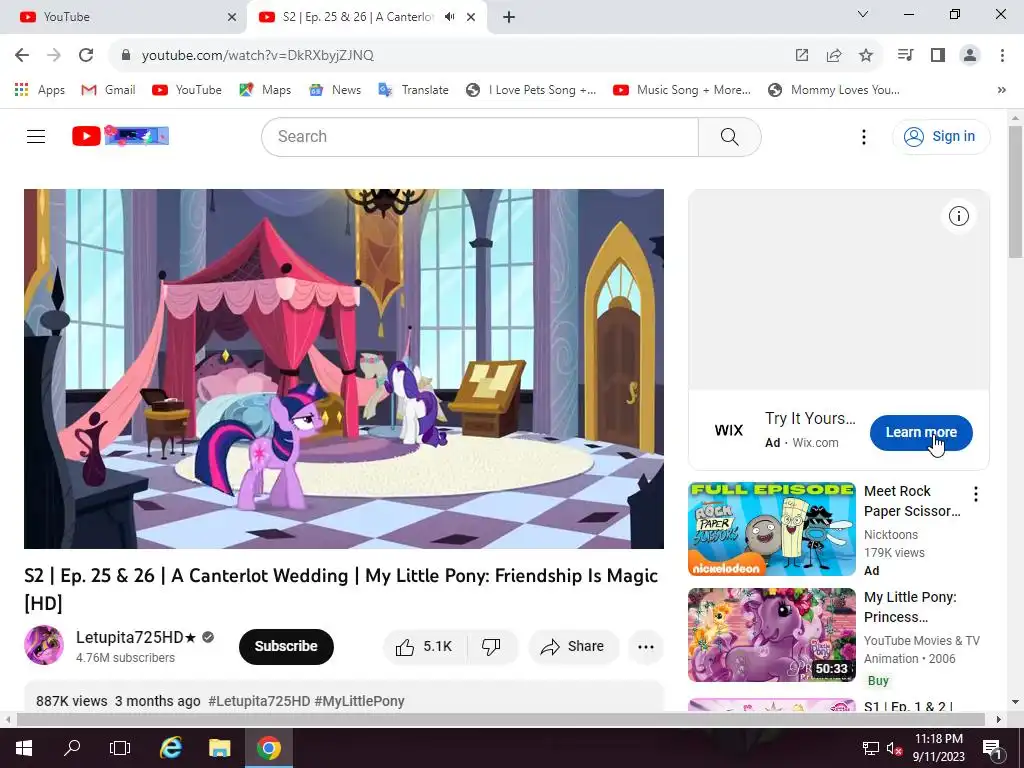Open YouTube settings three-dot menu
This screenshot has height=768, width=1024.
tap(863, 136)
